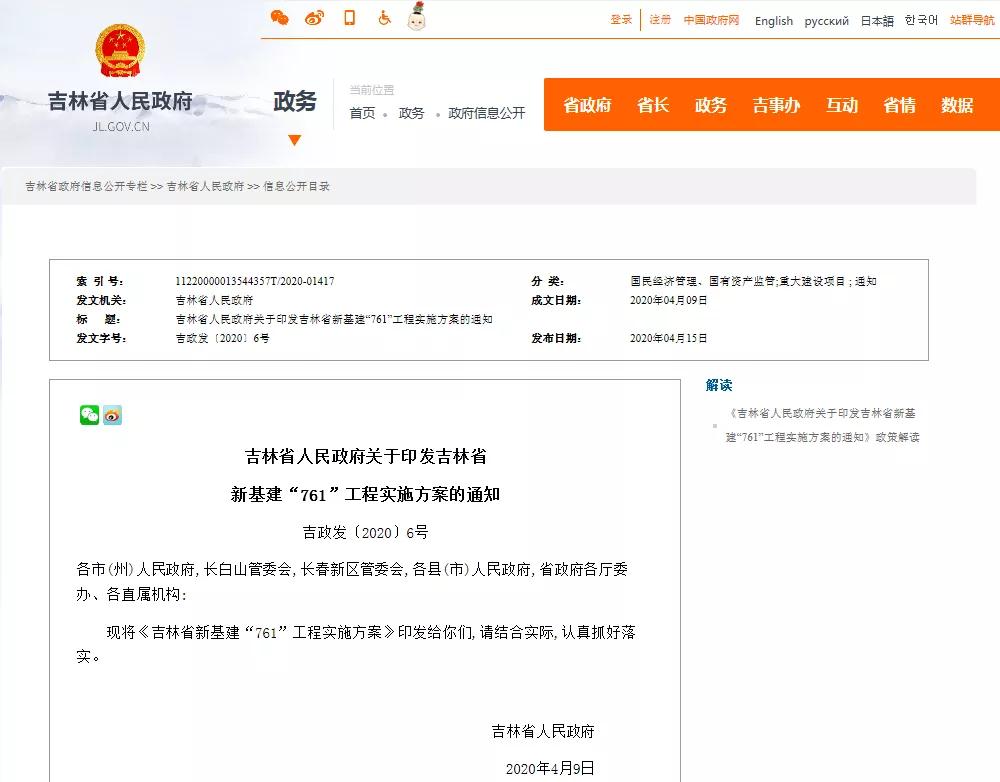Open the 站群导航 site navigation dropdown
This screenshot has height=782, width=1000.
[971, 20]
